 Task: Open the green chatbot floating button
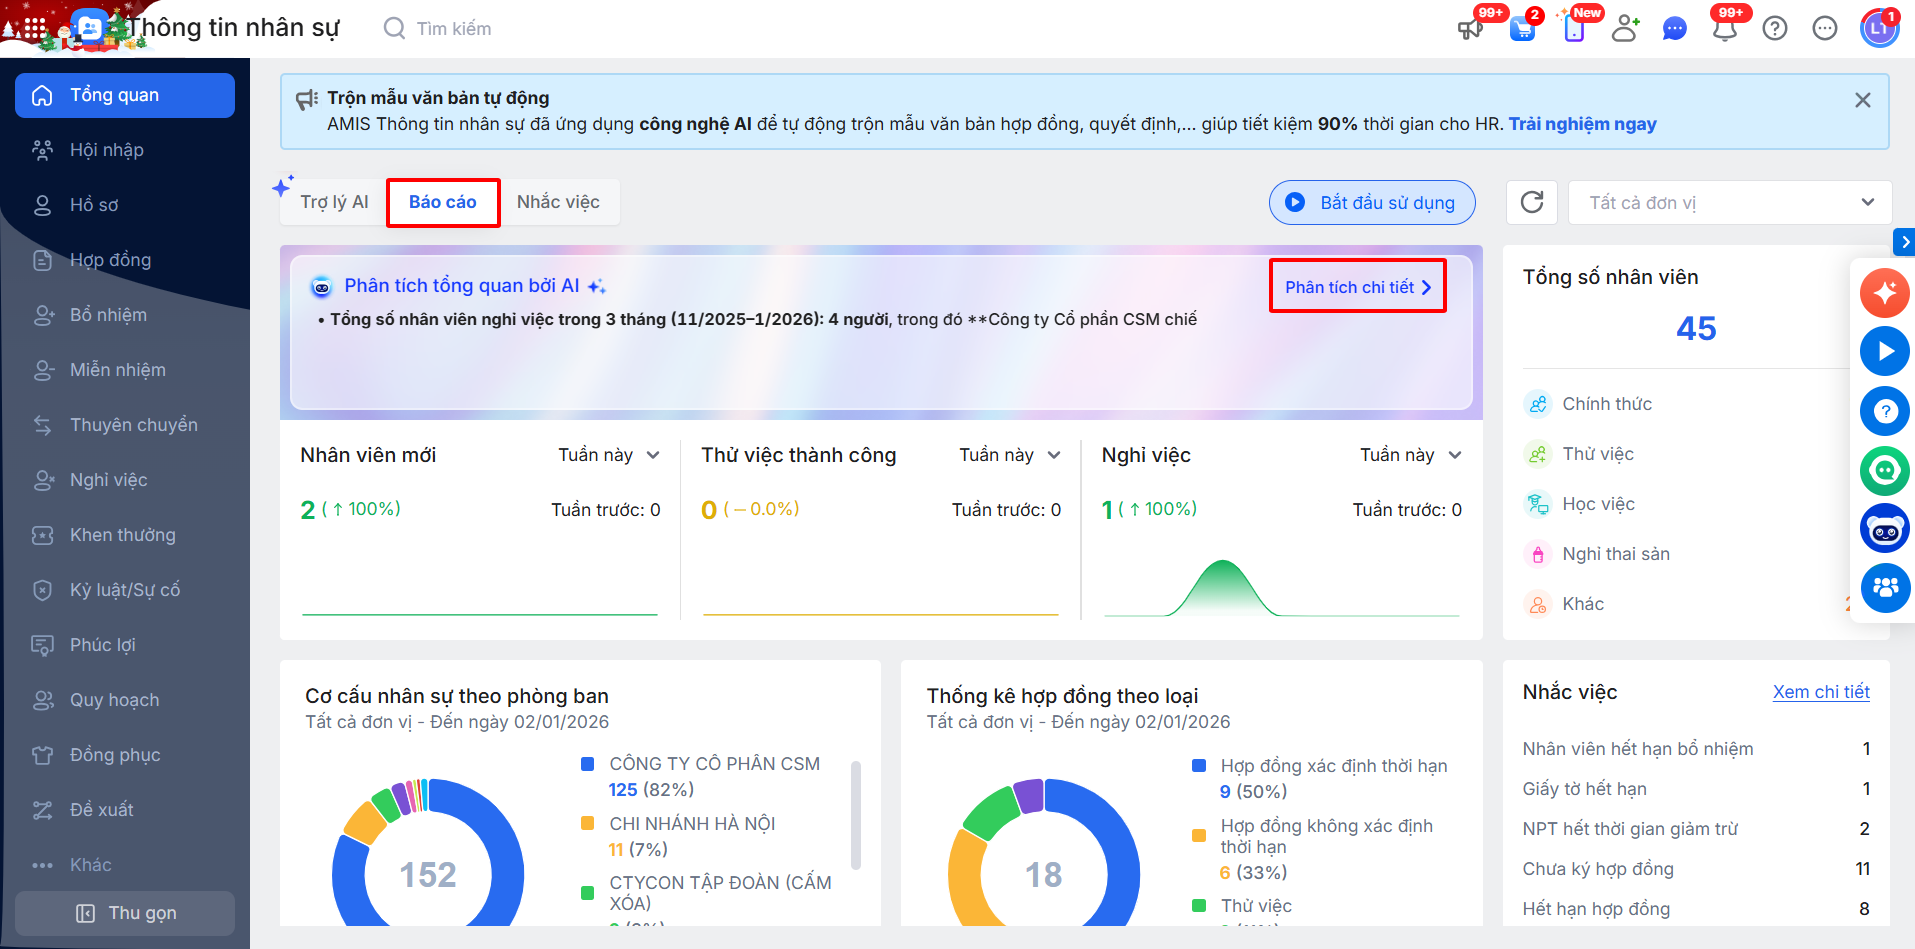click(1885, 470)
